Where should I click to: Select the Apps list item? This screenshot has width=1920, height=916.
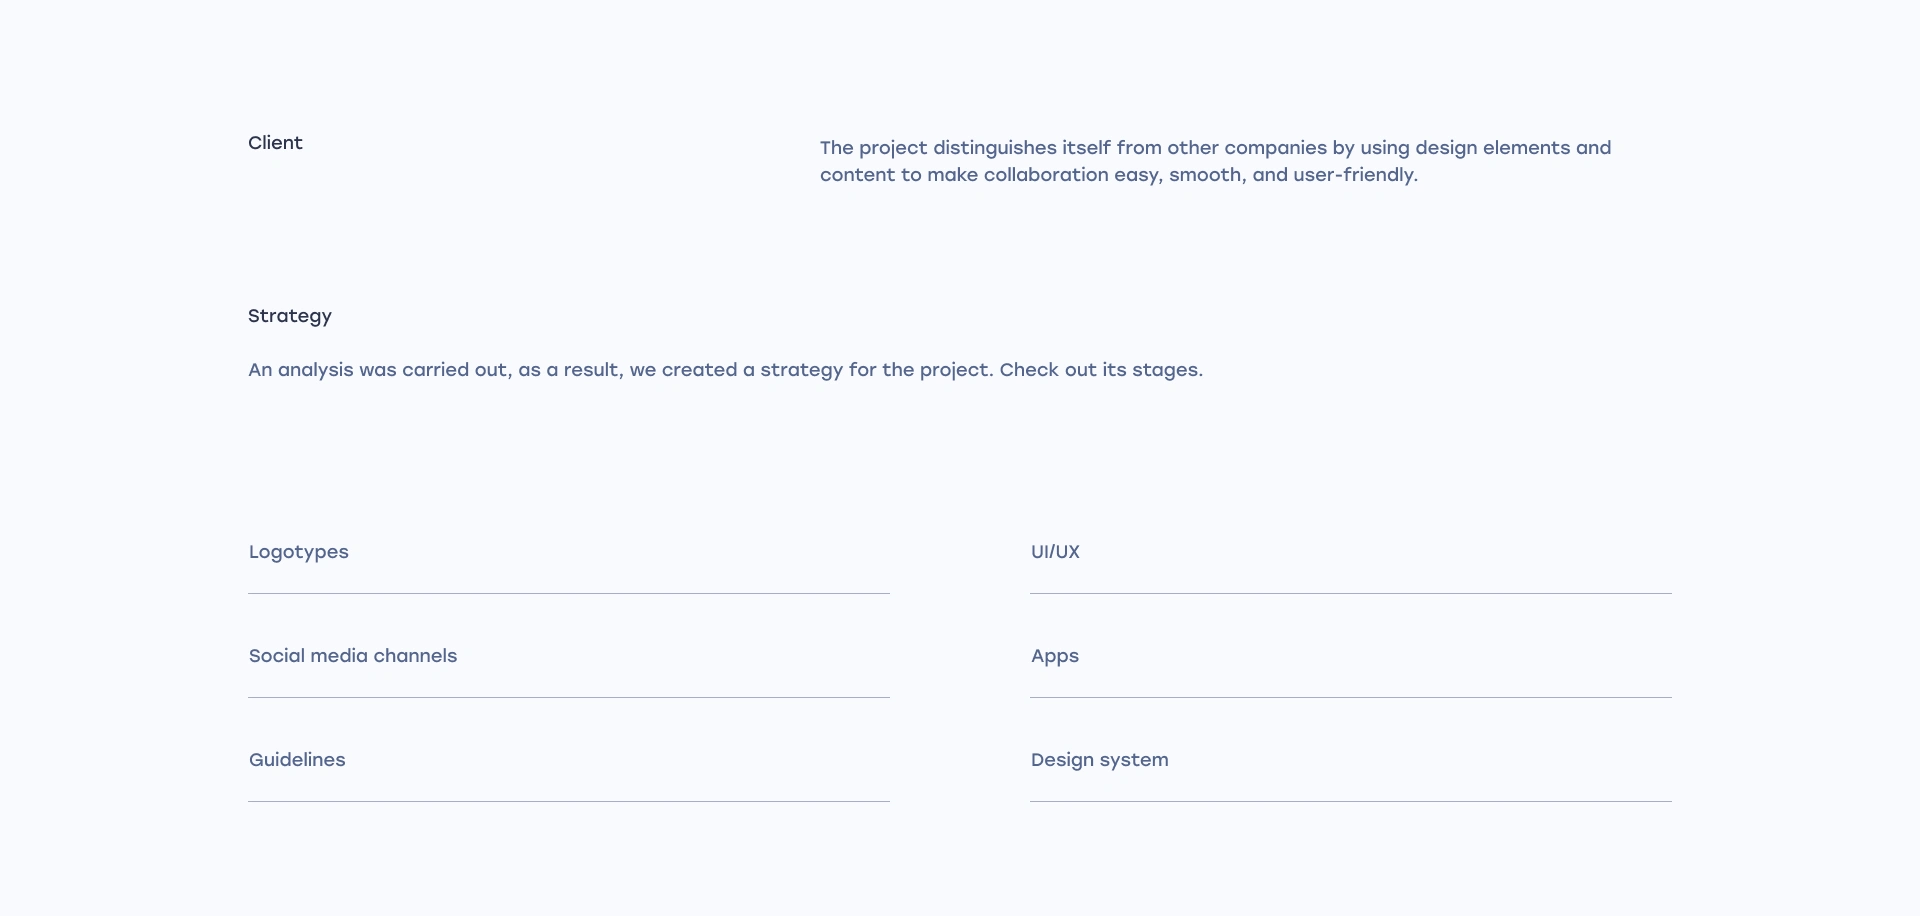[x=1054, y=656]
